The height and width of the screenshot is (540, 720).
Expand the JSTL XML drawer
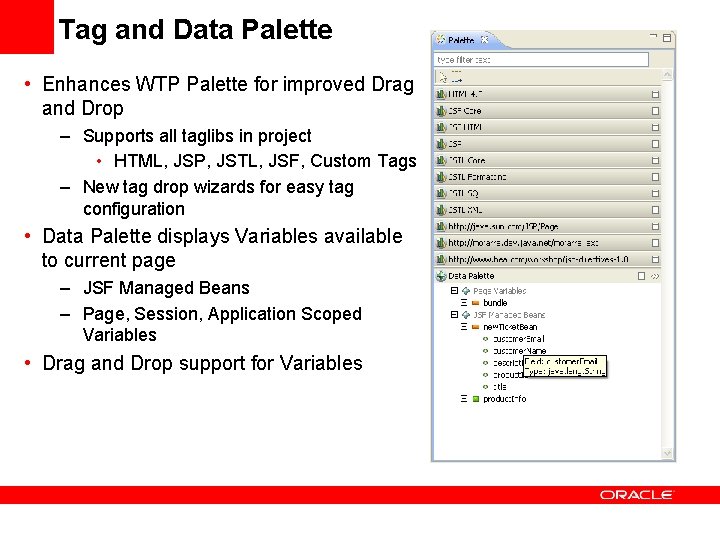pos(546,210)
